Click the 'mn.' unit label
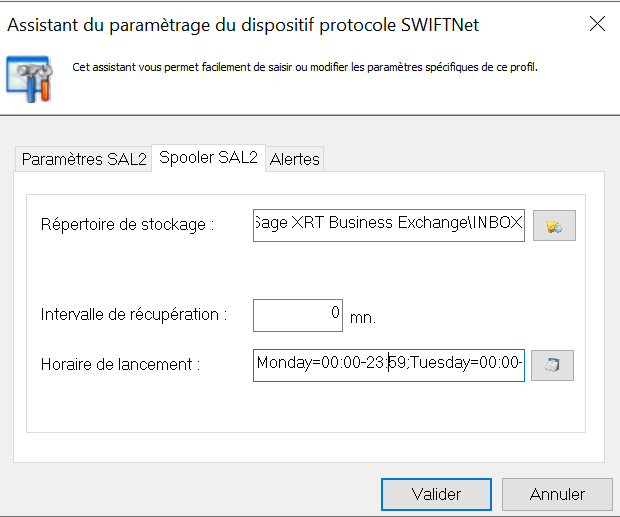Image resolution: width=620 pixels, height=517 pixels. tap(362, 318)
